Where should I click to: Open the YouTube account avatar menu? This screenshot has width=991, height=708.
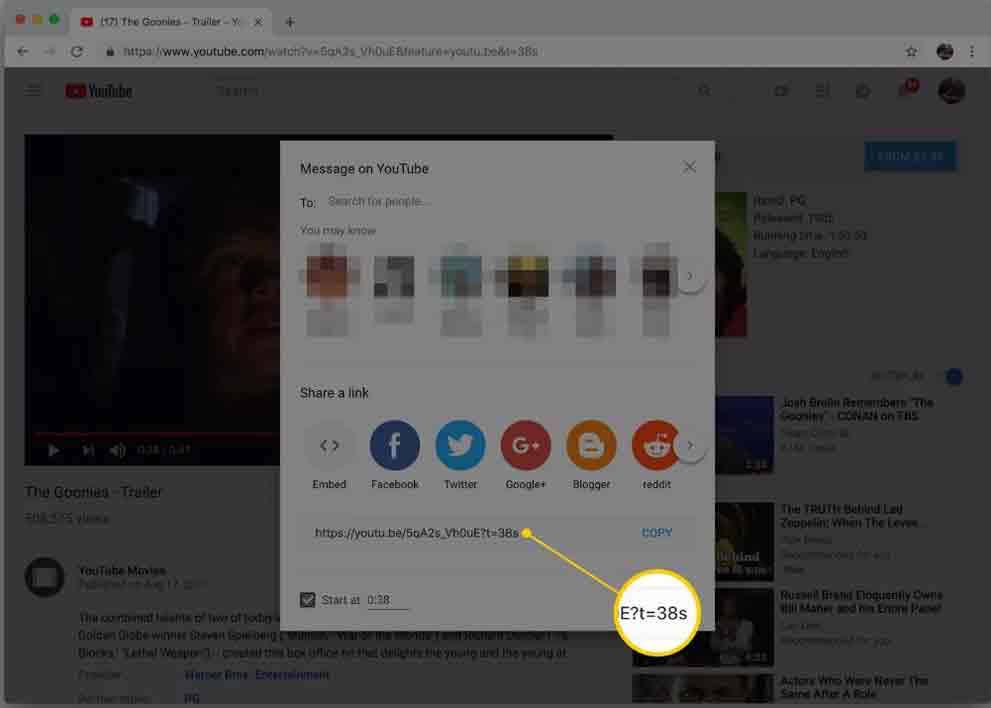coord(951,91)
